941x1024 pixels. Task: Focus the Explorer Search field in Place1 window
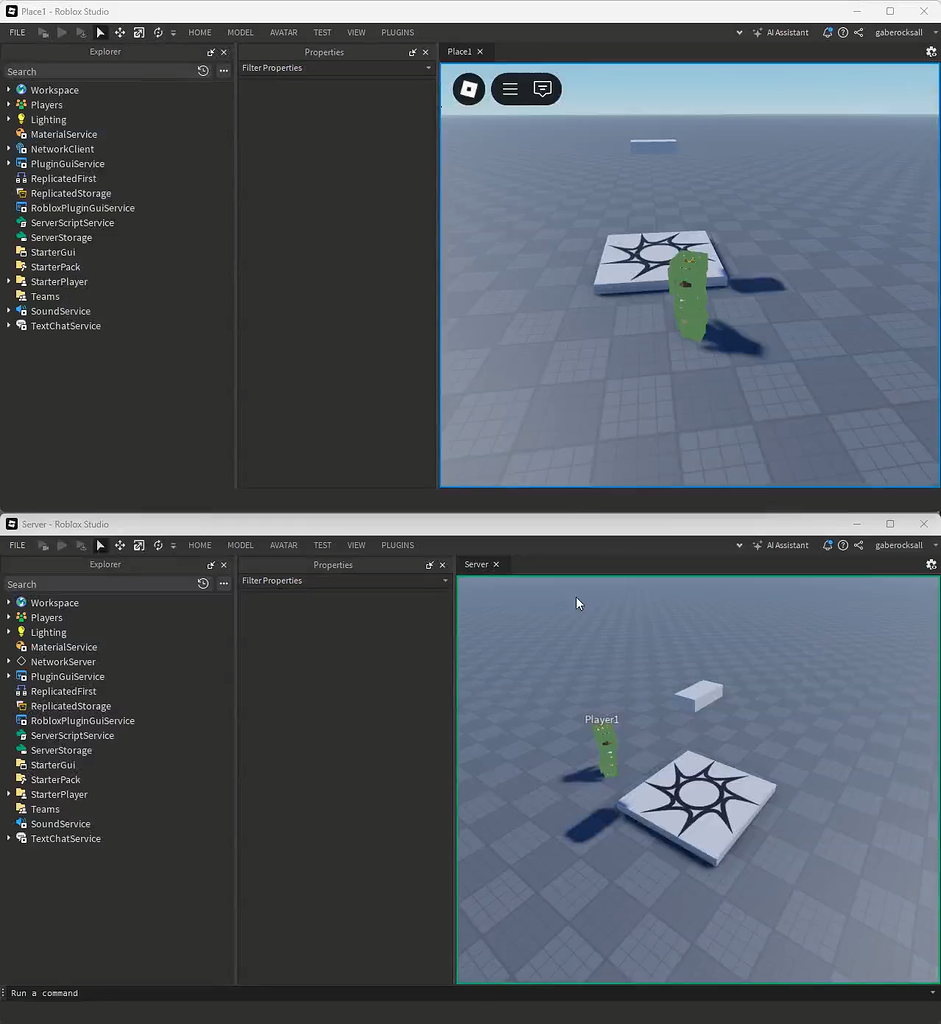[x=99, y=71]
